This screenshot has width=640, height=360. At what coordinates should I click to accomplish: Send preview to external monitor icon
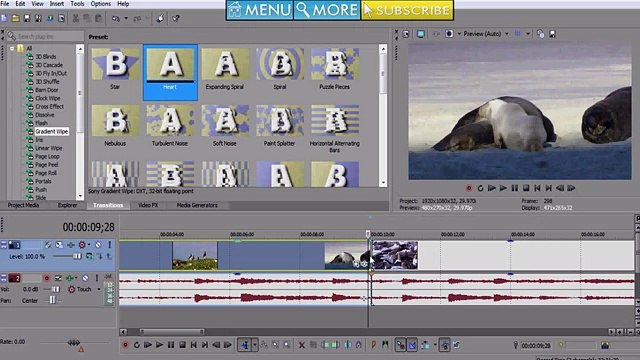coord(420,34)
